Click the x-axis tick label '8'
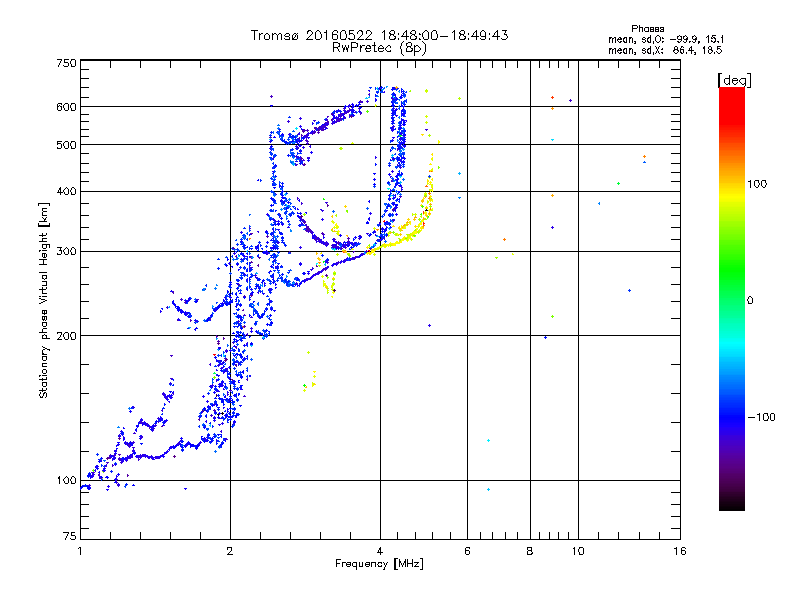Image resolution: width=800 pixels, height=600 pixels. click(530, 551)
